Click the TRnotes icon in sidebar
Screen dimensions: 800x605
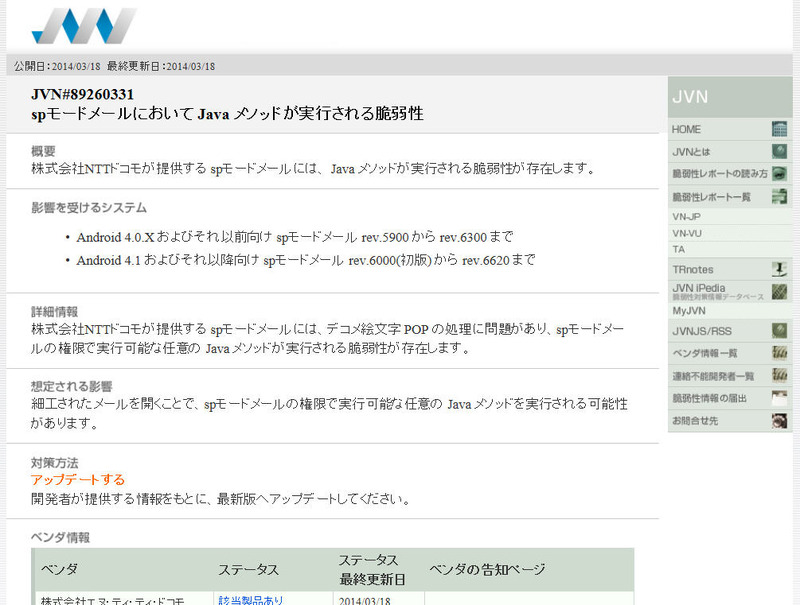pyautogui.click(x=779, y=269)
